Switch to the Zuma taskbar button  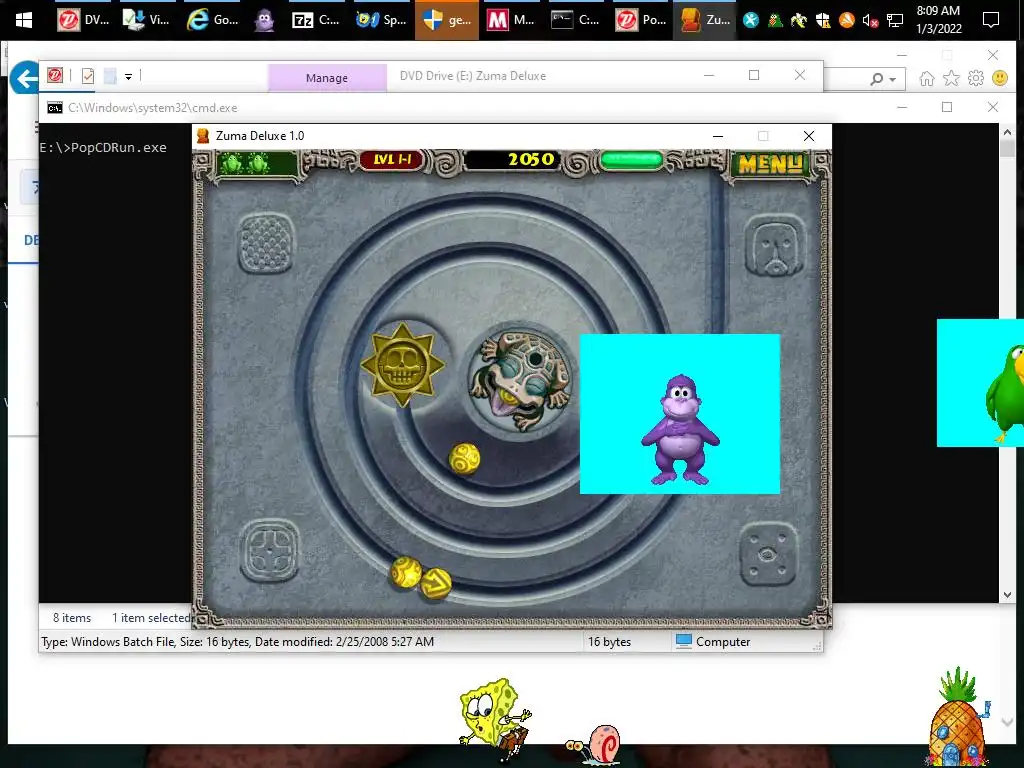(705, 20)
